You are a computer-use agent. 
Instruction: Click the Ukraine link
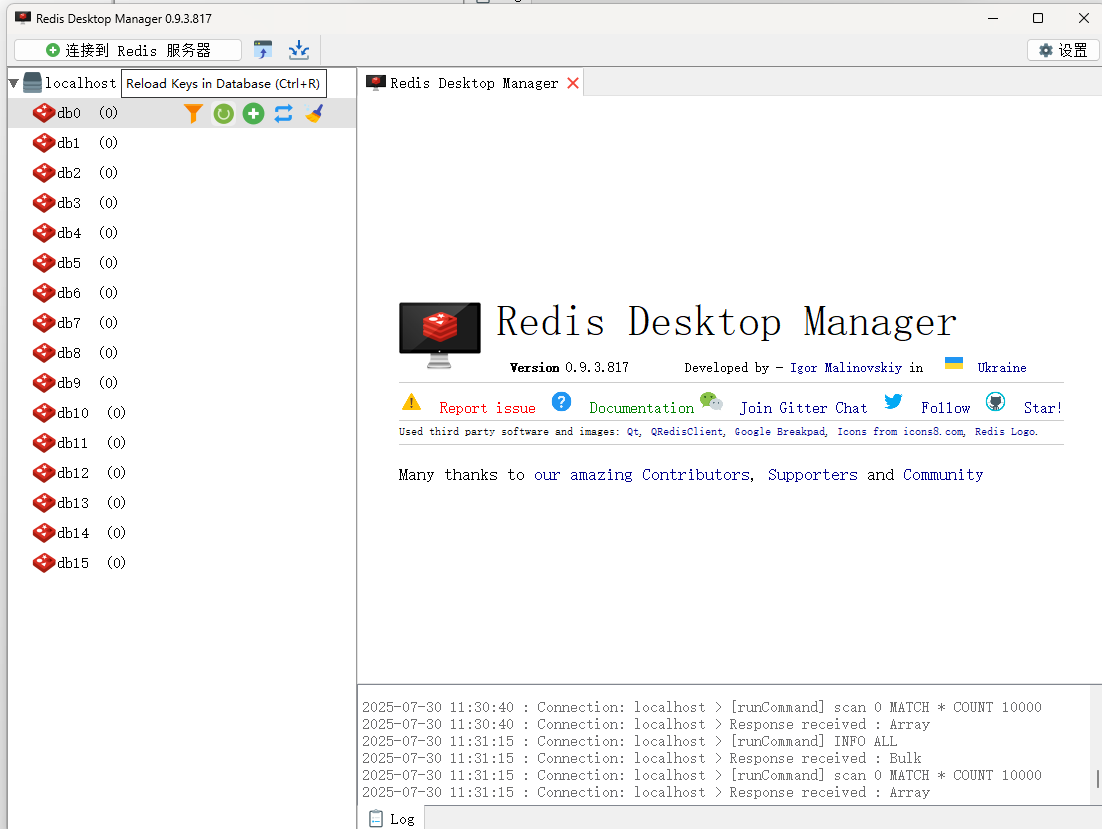1001,367
